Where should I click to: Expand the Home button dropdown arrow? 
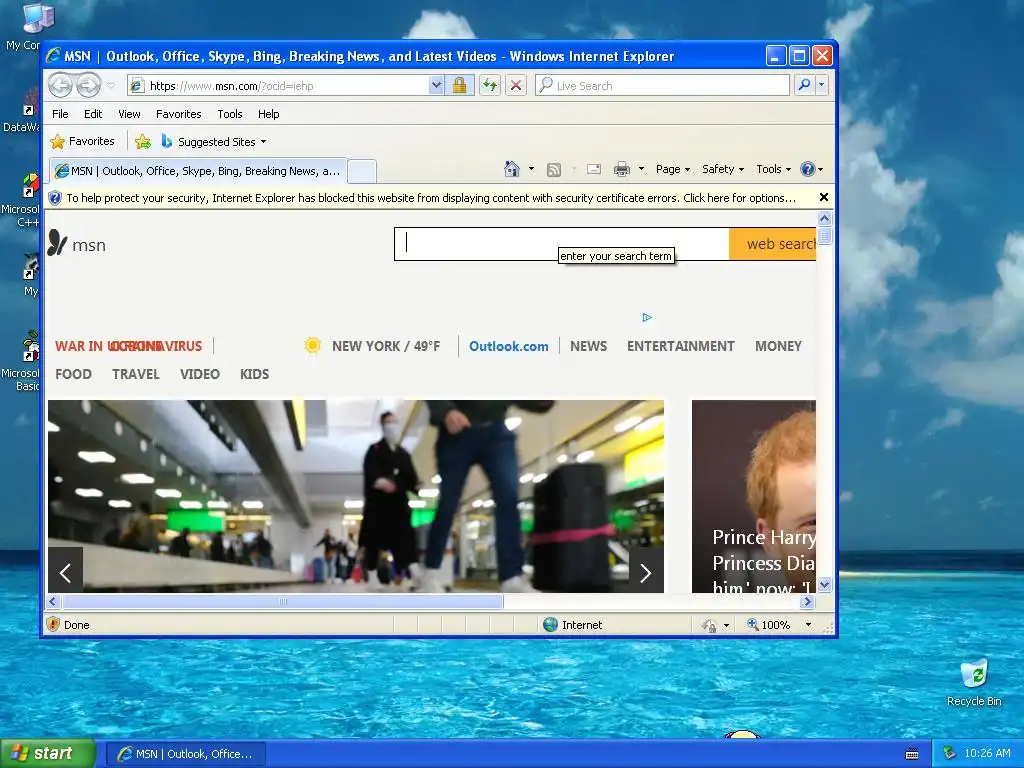pyautogui.click(x=531, y=169)
